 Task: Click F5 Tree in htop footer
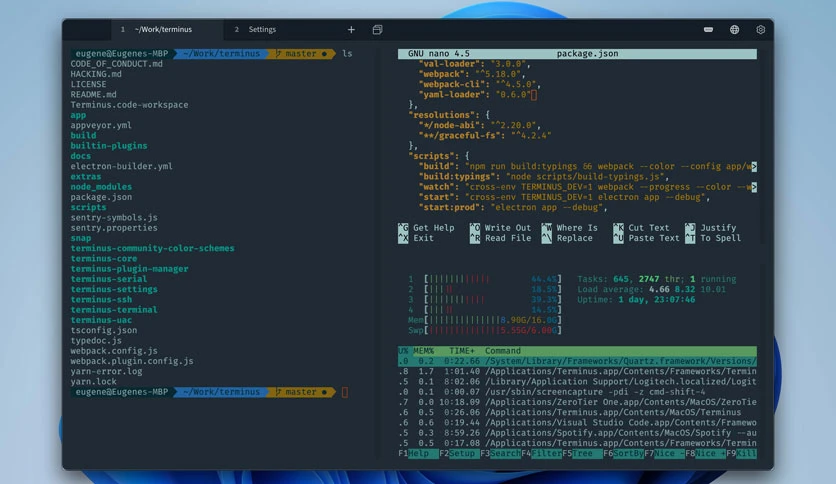582,454
